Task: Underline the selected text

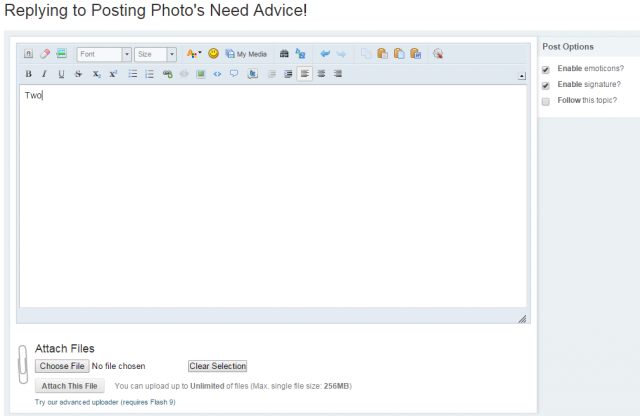Action: tap(61, 74)
